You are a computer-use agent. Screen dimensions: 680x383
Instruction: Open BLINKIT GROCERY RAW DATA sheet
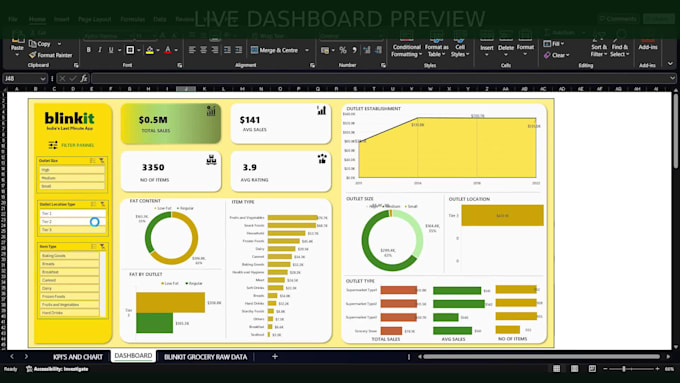(x=206, y=357)
